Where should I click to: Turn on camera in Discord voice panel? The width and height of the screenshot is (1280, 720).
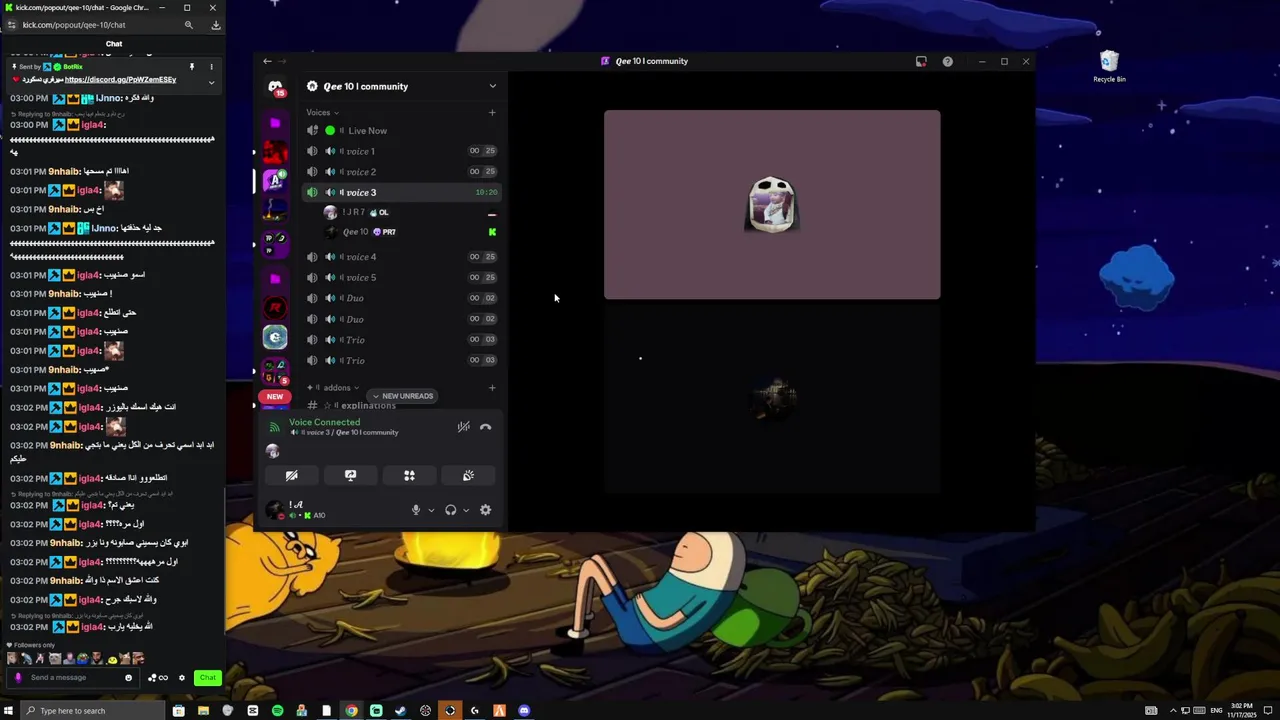tap(292, 476)
